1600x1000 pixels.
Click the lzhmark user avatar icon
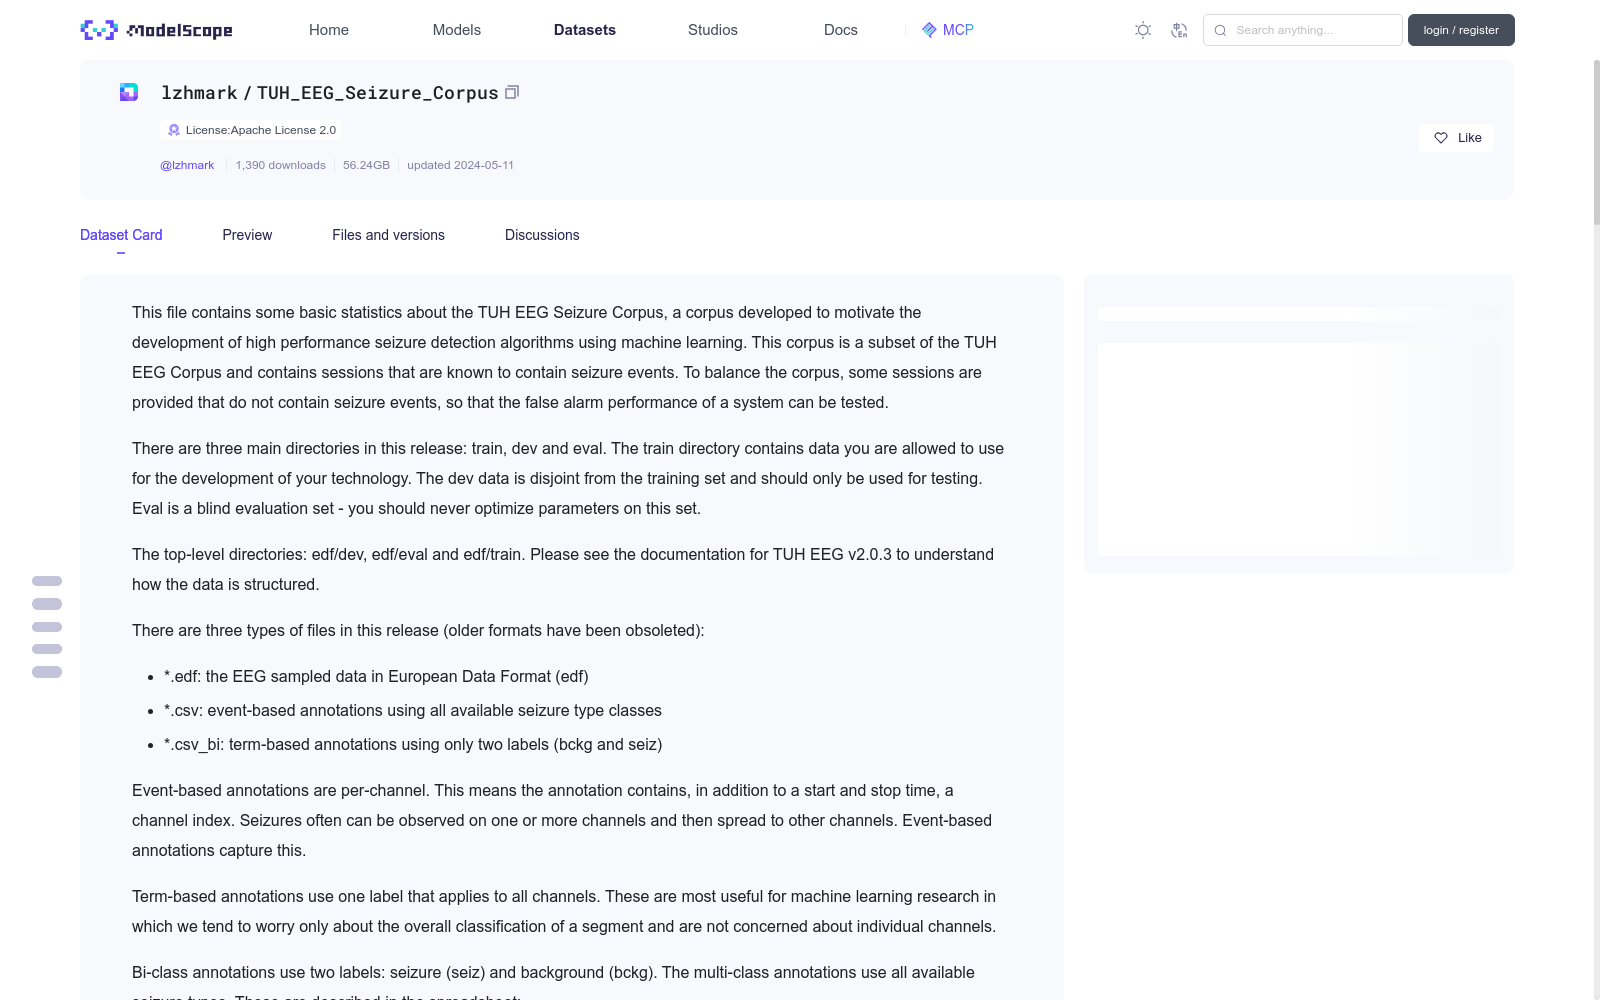click(129, 92)
